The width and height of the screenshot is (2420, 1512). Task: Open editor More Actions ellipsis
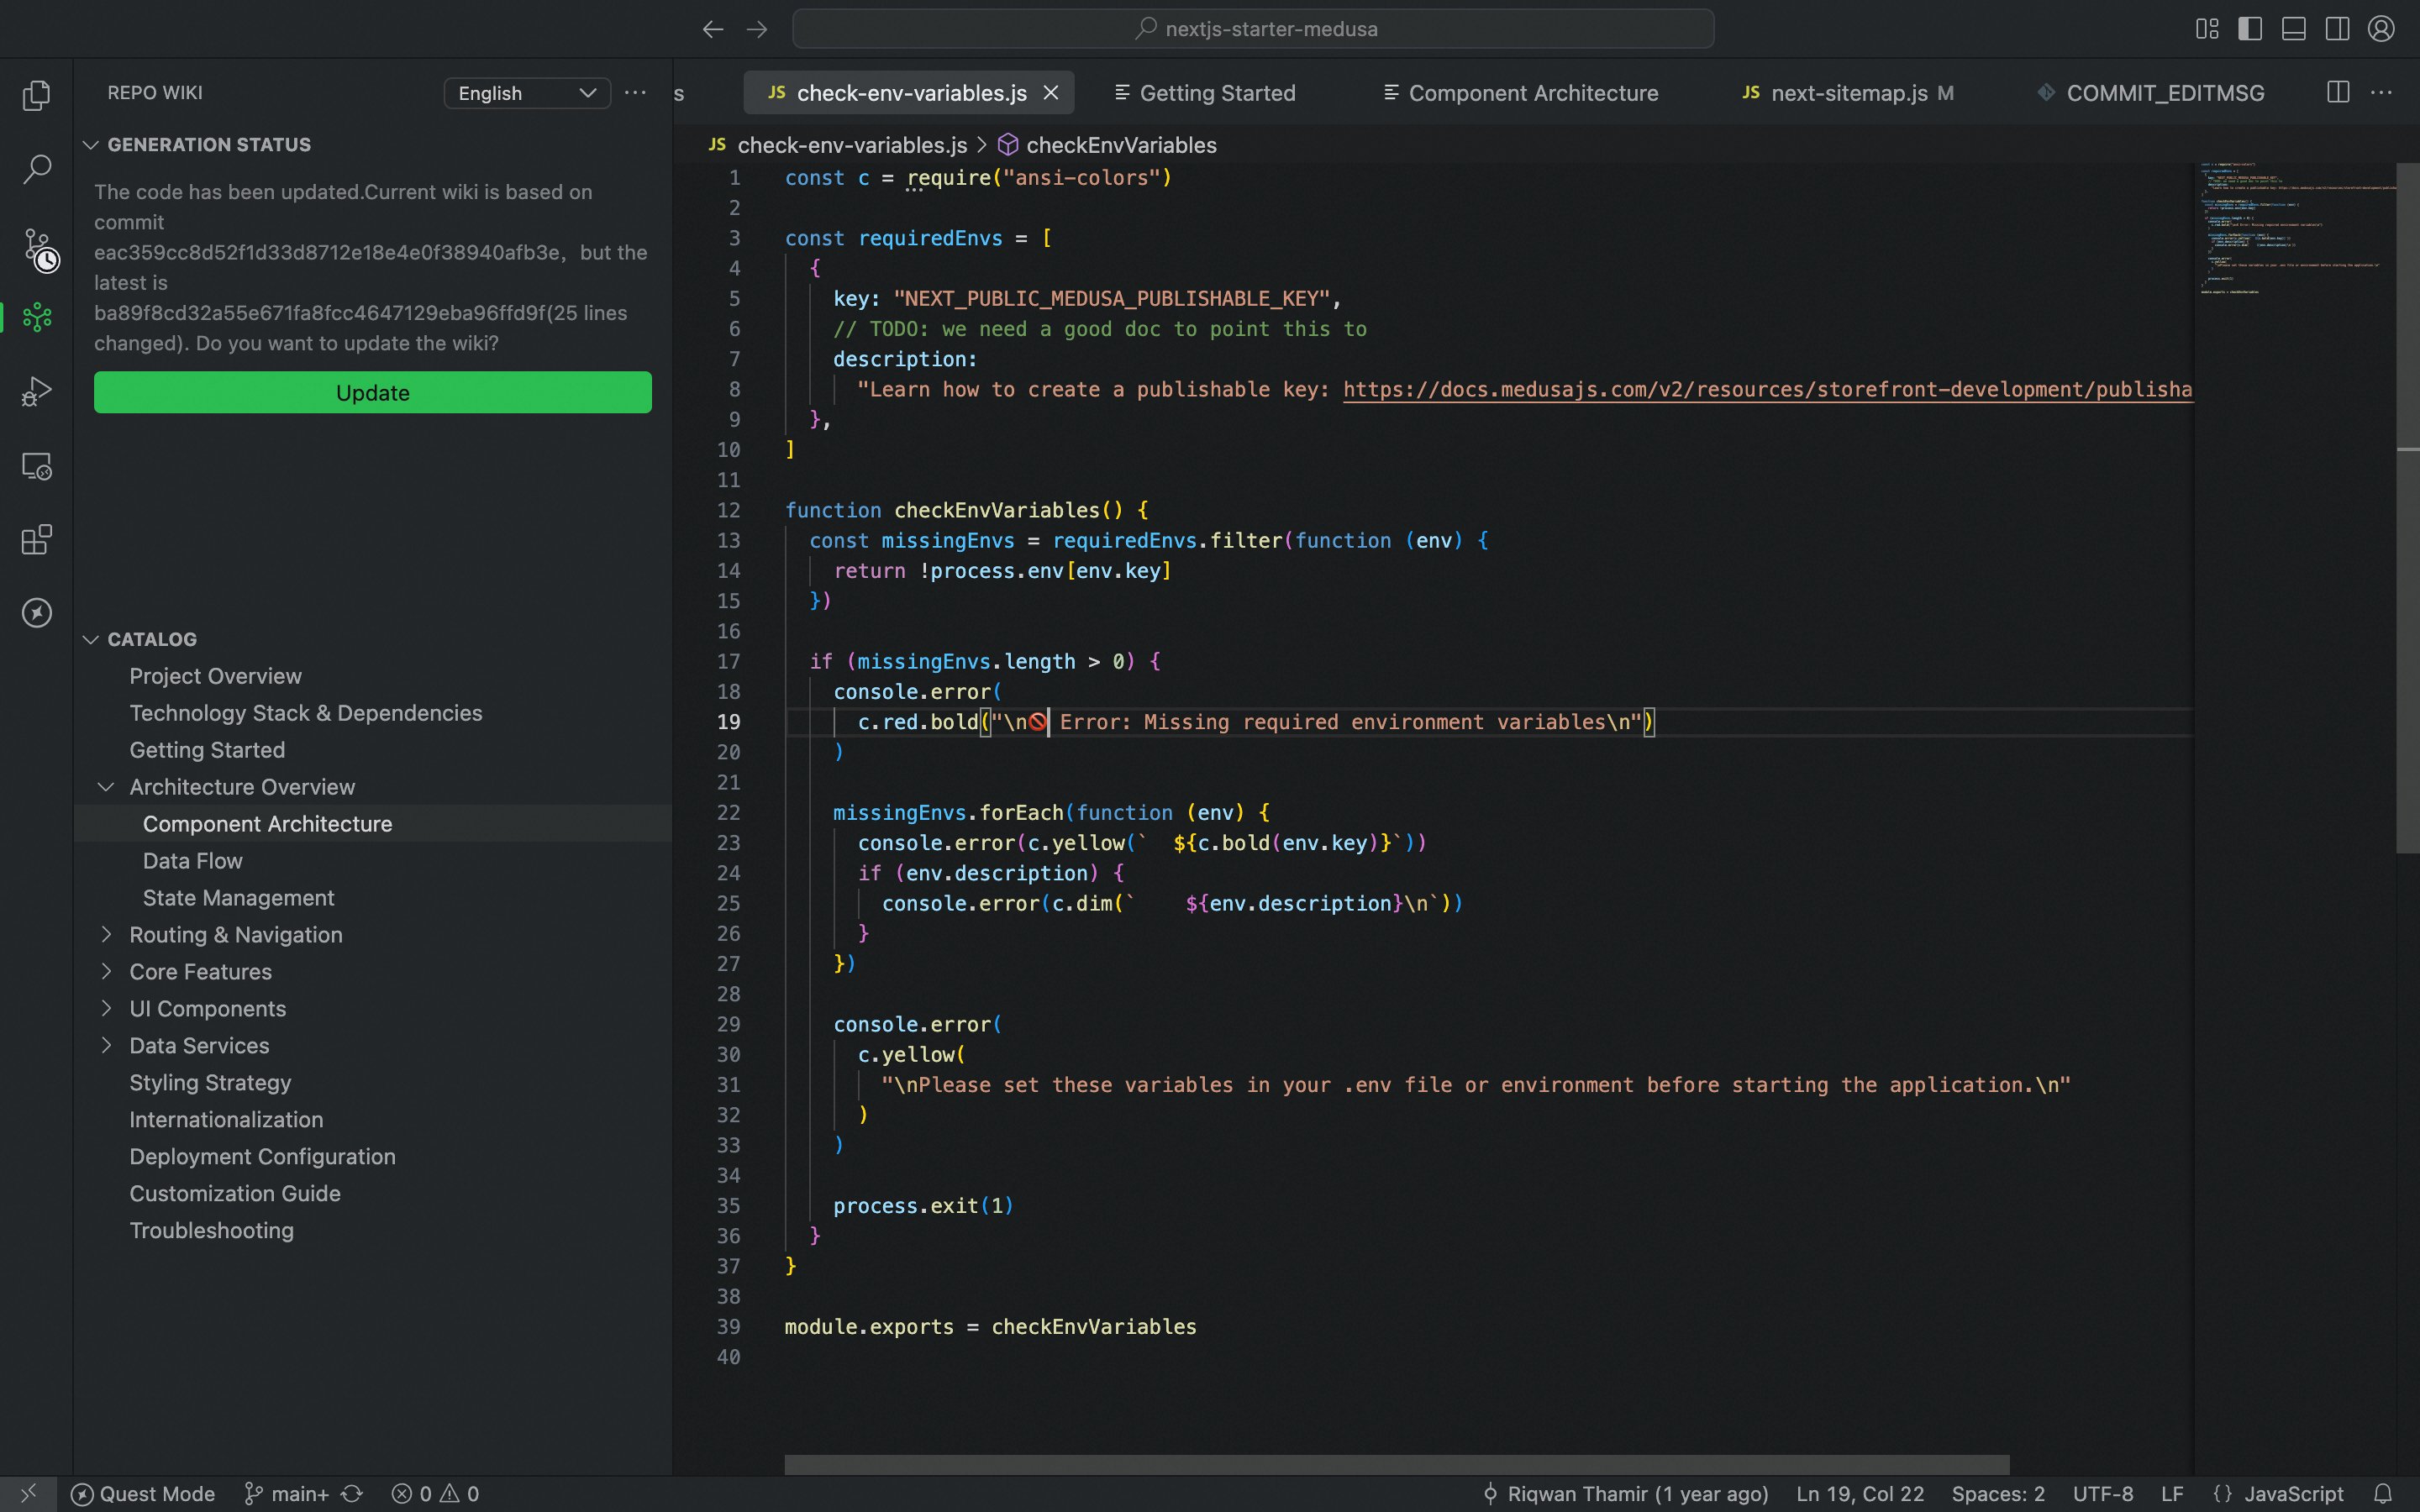2382,92
